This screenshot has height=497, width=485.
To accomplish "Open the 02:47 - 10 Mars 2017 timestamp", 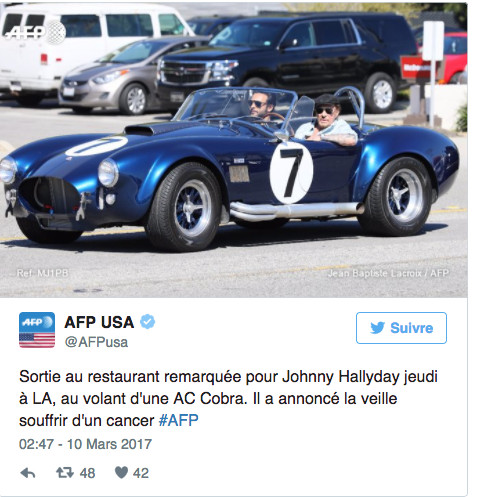I will coord(85,444).
